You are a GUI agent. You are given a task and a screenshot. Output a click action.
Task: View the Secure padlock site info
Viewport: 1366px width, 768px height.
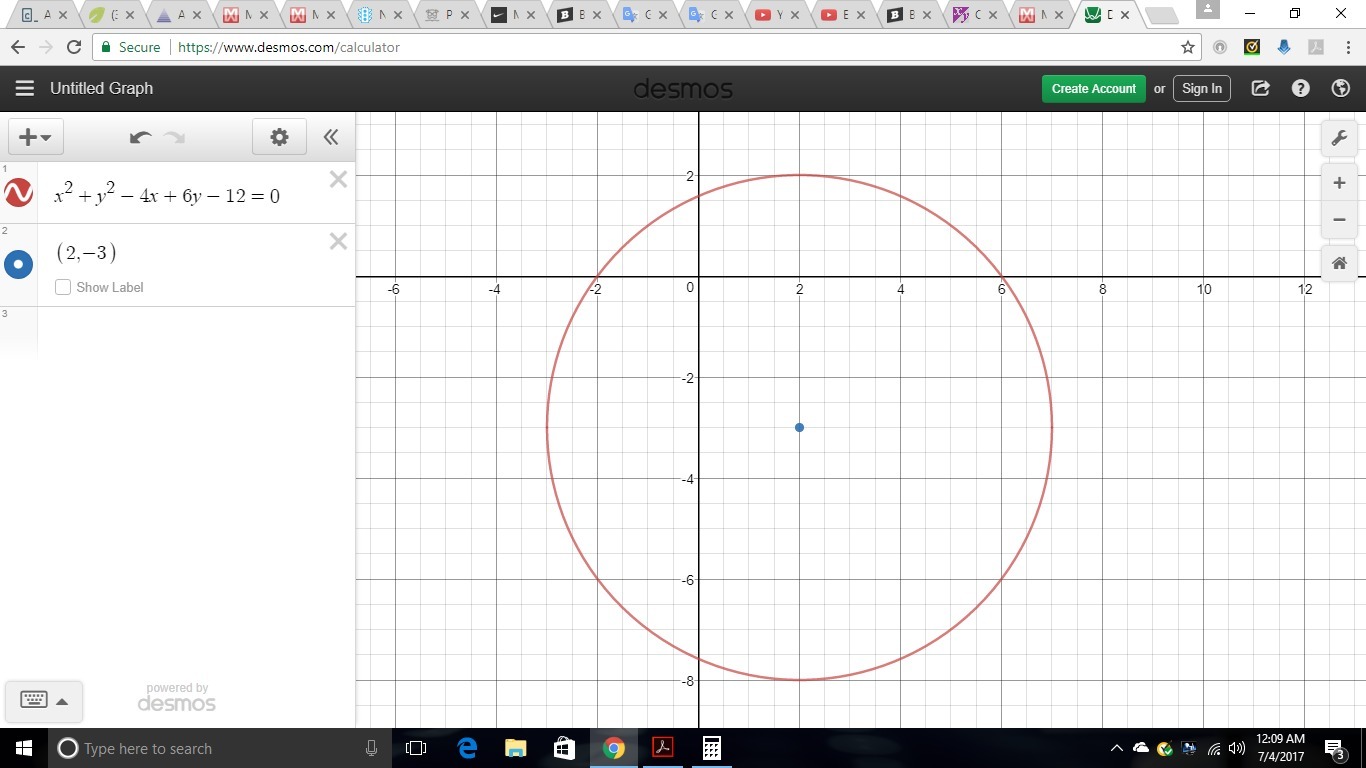[130, 47]
